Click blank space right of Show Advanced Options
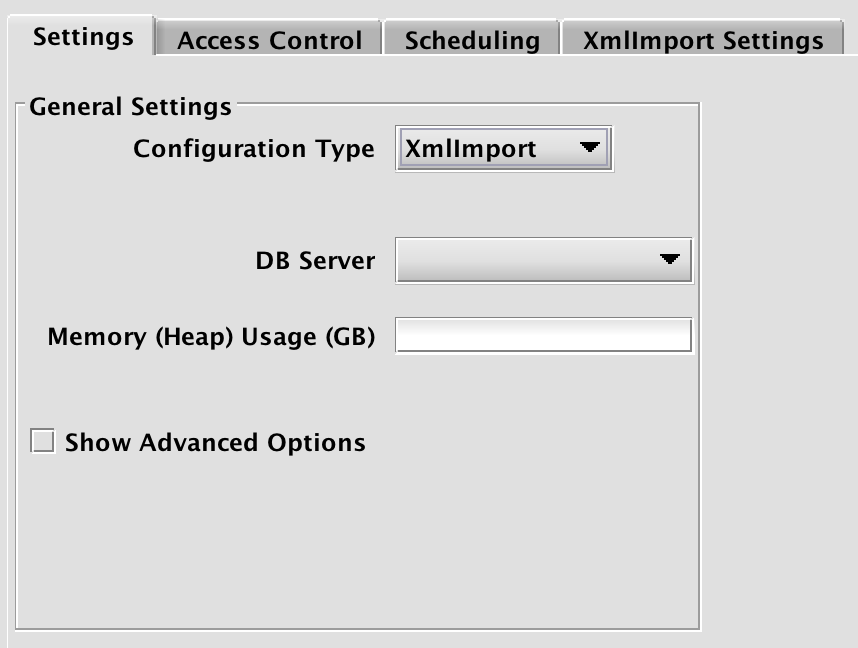 (x=530, y=442)
